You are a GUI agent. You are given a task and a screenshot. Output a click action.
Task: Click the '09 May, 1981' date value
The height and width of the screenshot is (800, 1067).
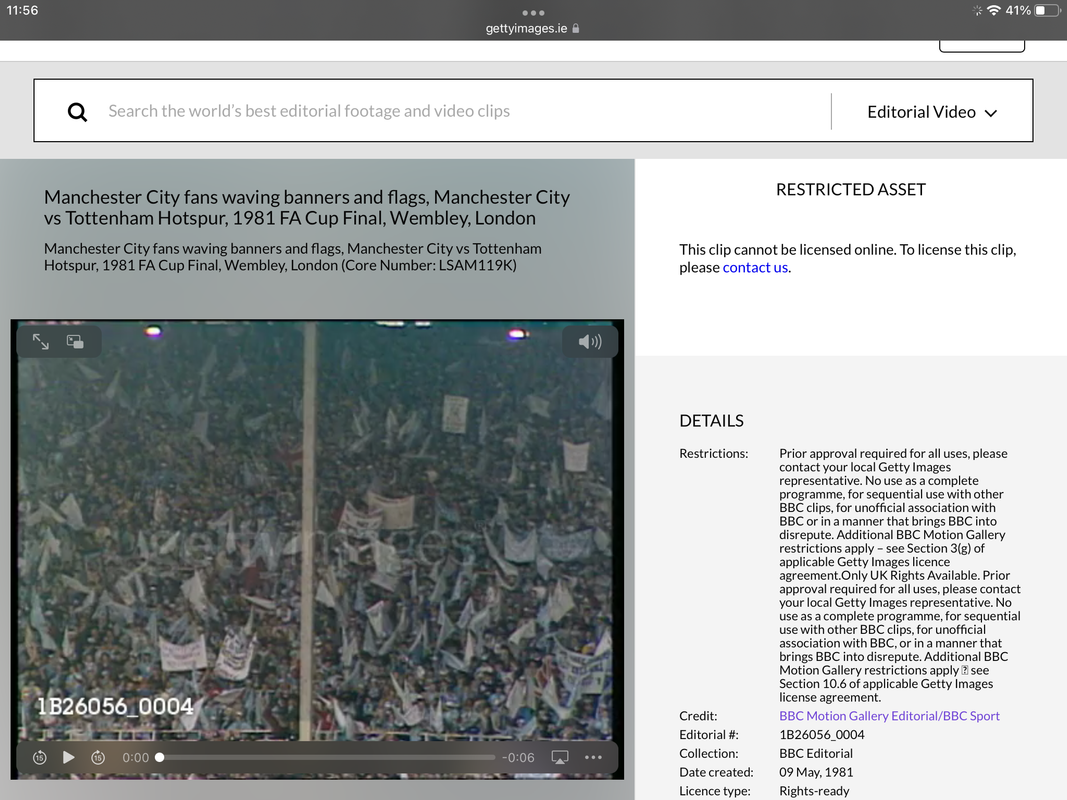click(x=816, y=772)
